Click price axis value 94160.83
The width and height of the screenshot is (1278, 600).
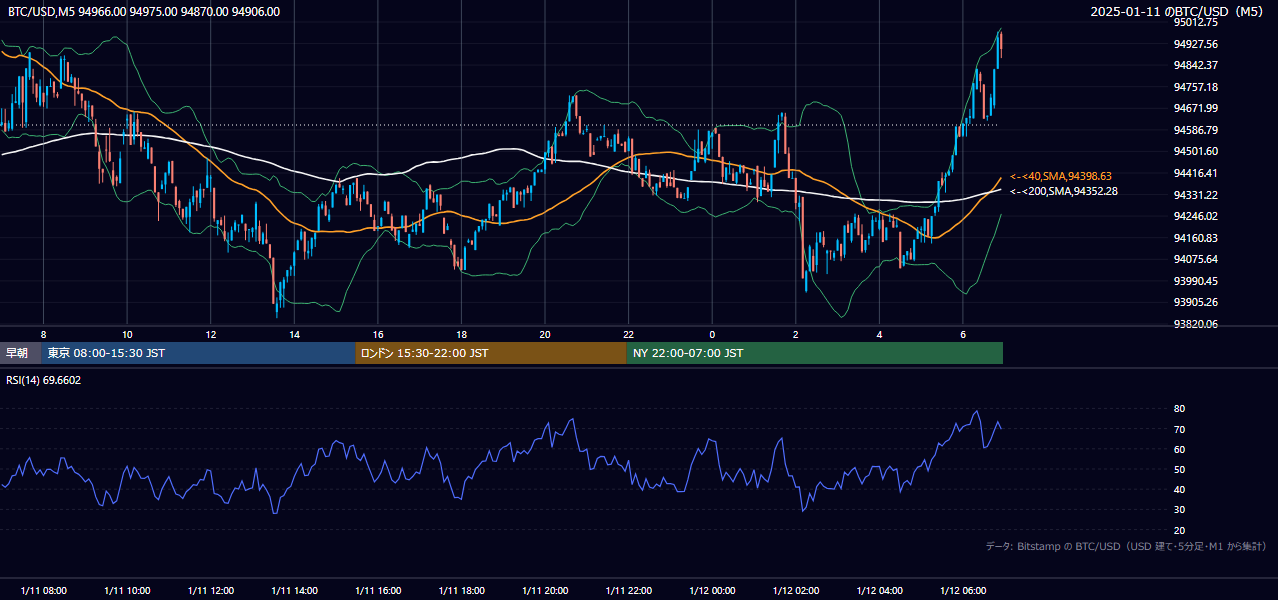[1196, 238]
